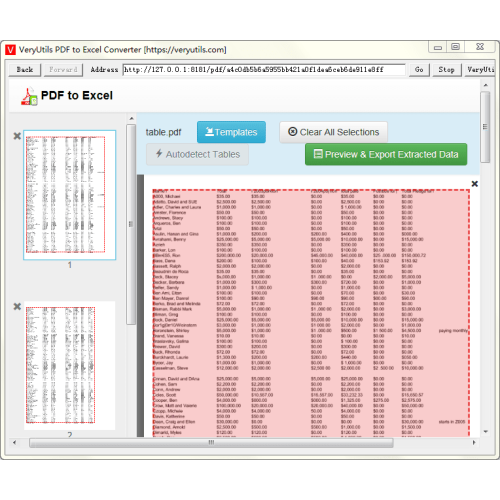Click the PDF to Excel heading
Screen dimensions: 500x500
(77, 95)
